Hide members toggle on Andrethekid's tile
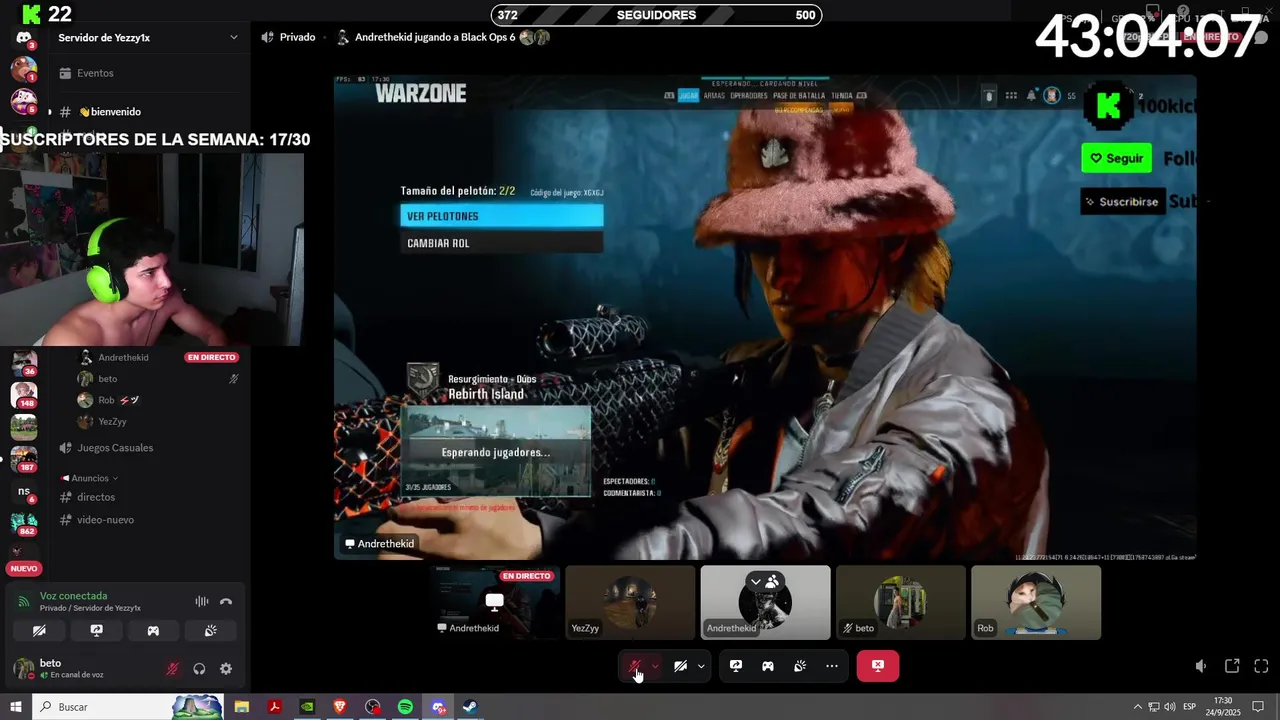 [765, 581]
